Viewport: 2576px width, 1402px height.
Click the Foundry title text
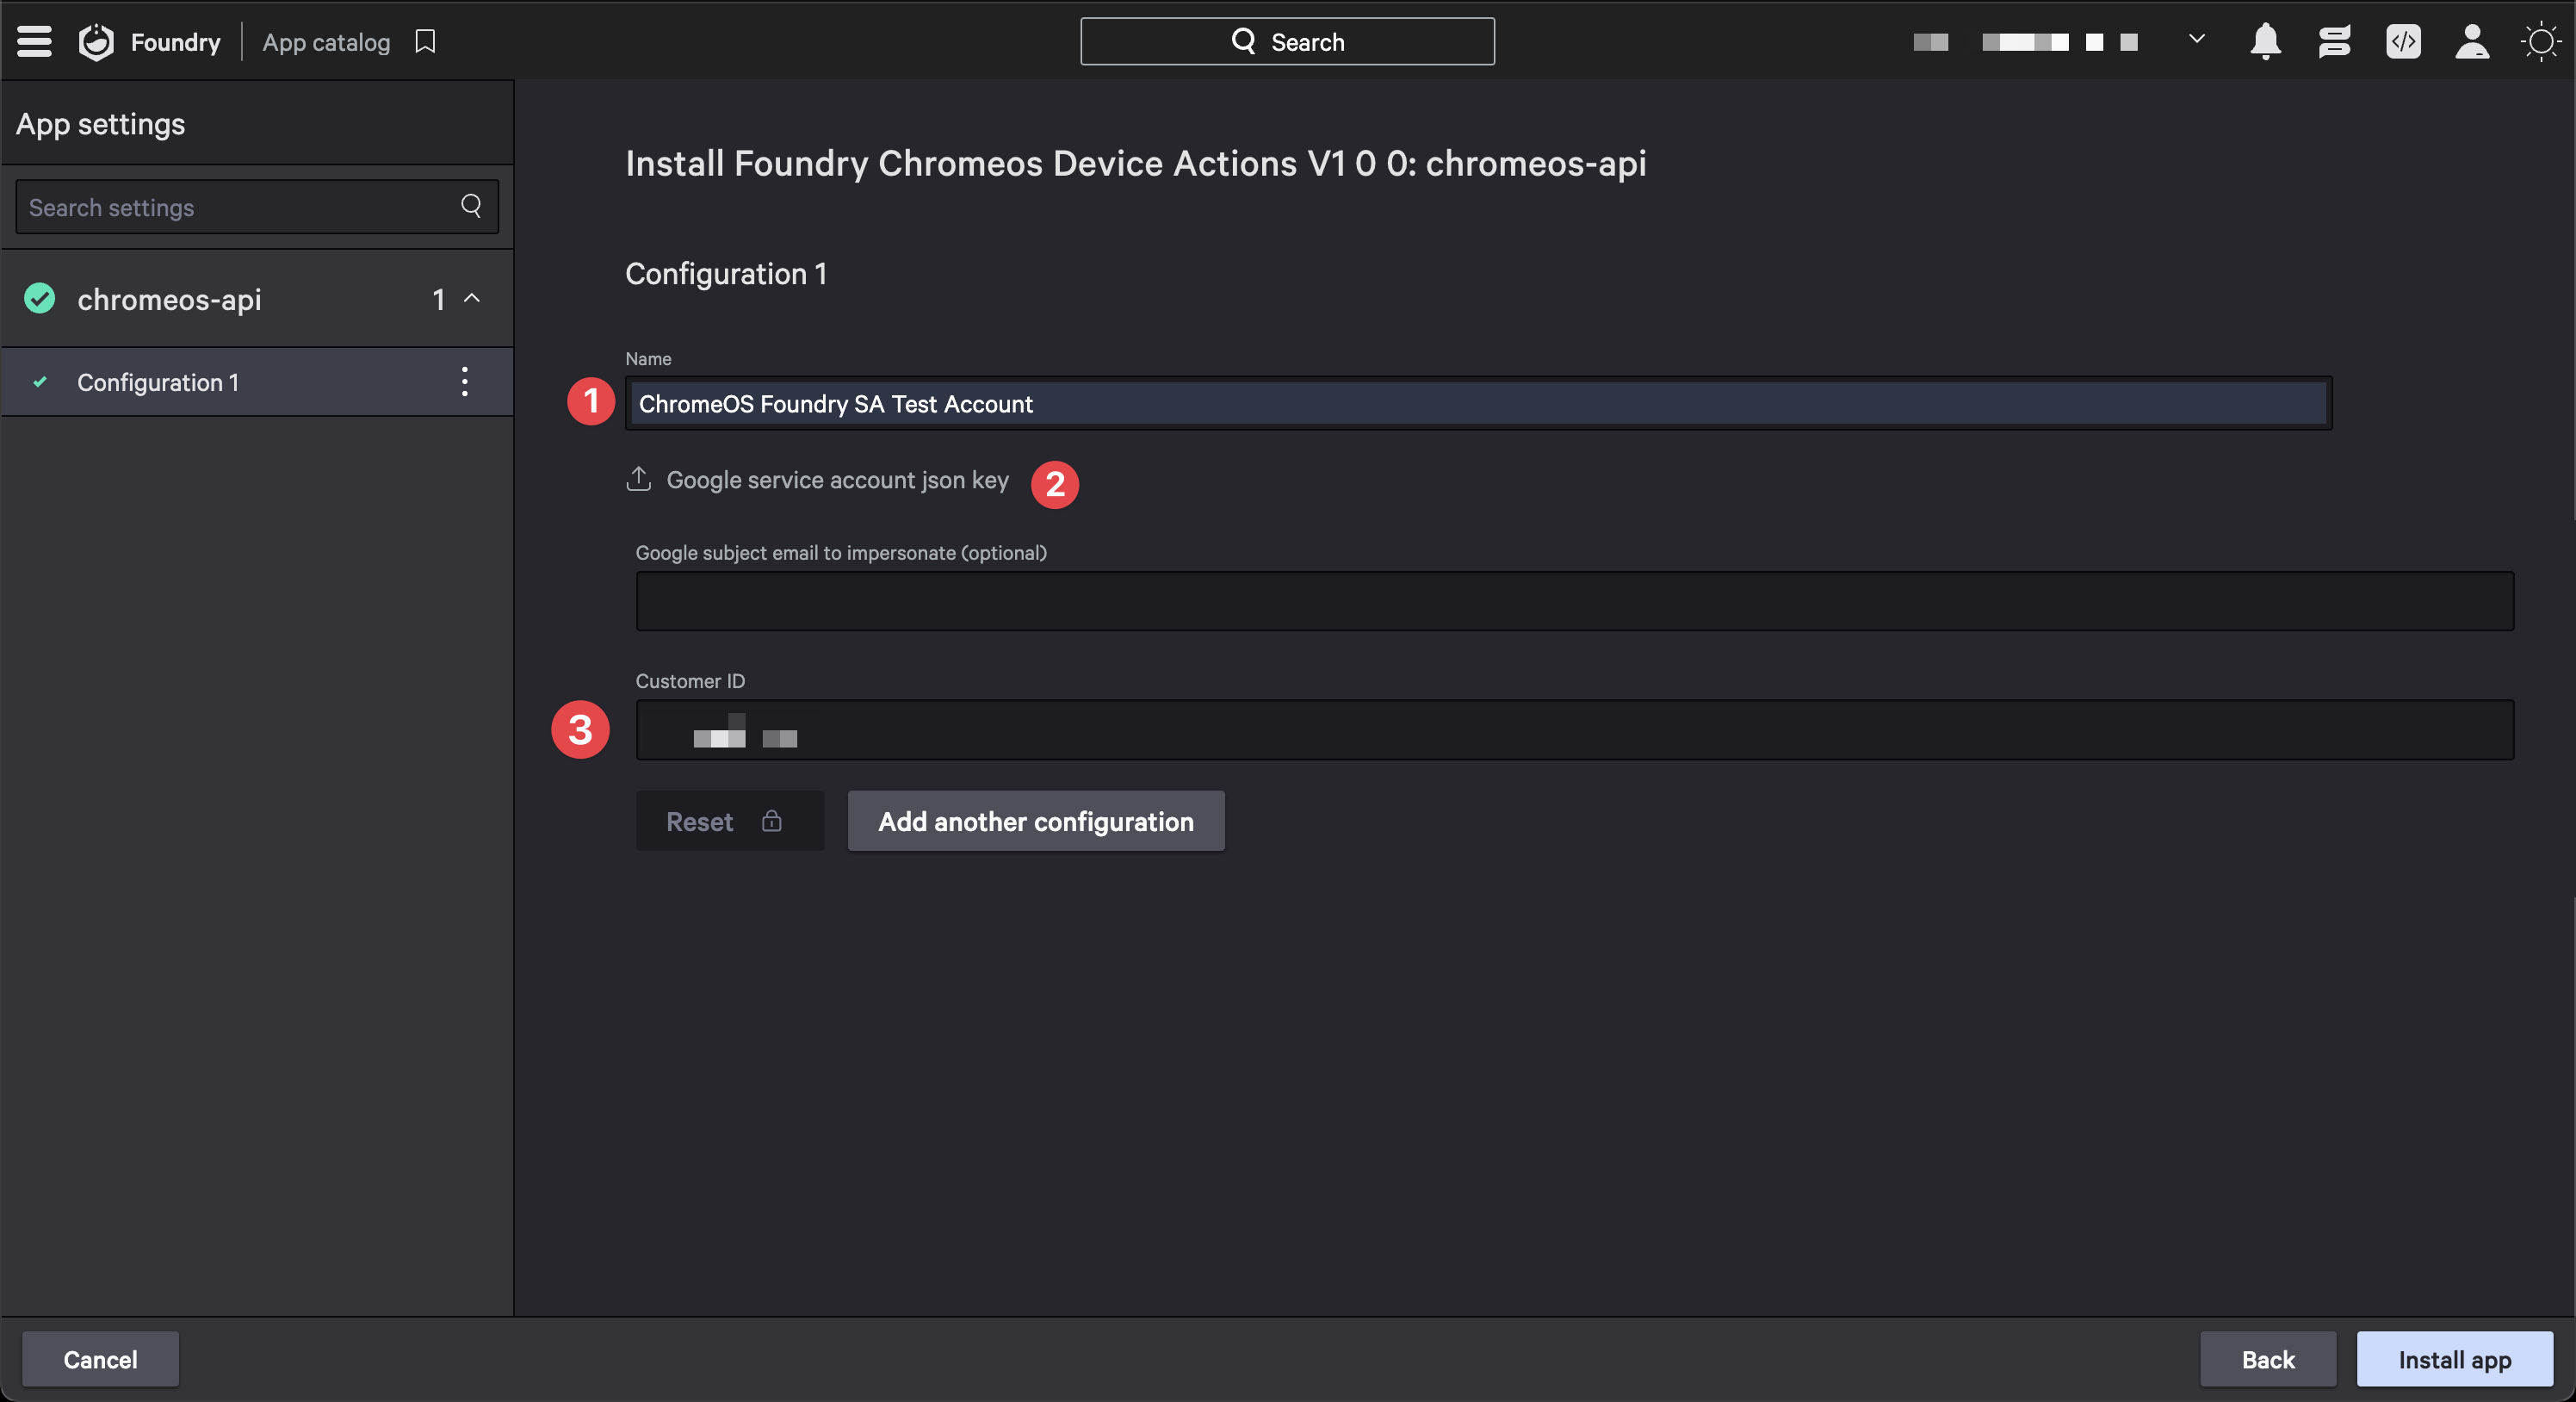click(x=175, y=42)
